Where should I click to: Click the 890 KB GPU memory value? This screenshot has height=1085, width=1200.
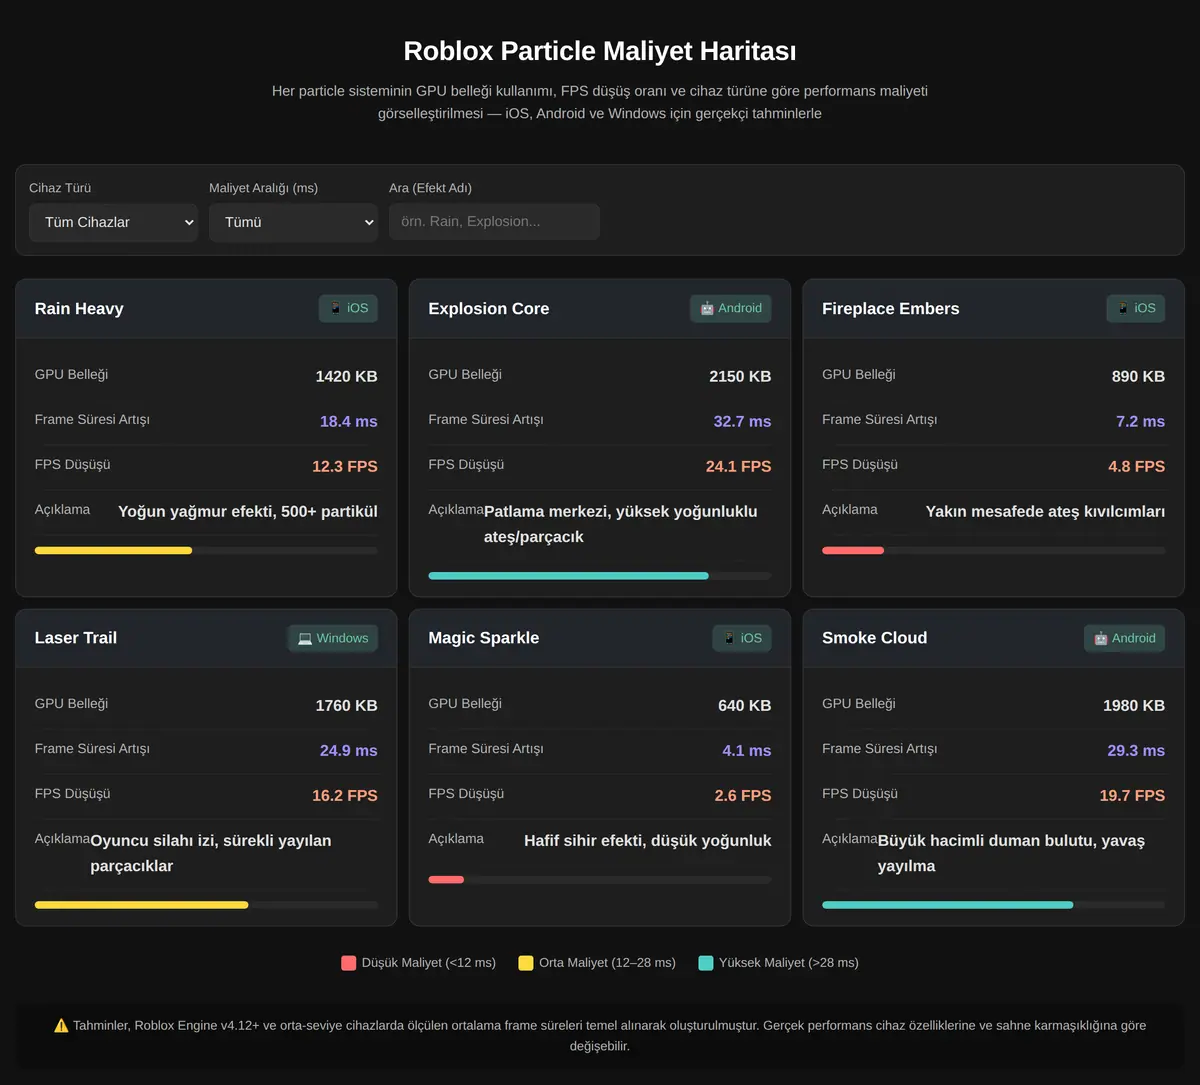point(1139,376)
